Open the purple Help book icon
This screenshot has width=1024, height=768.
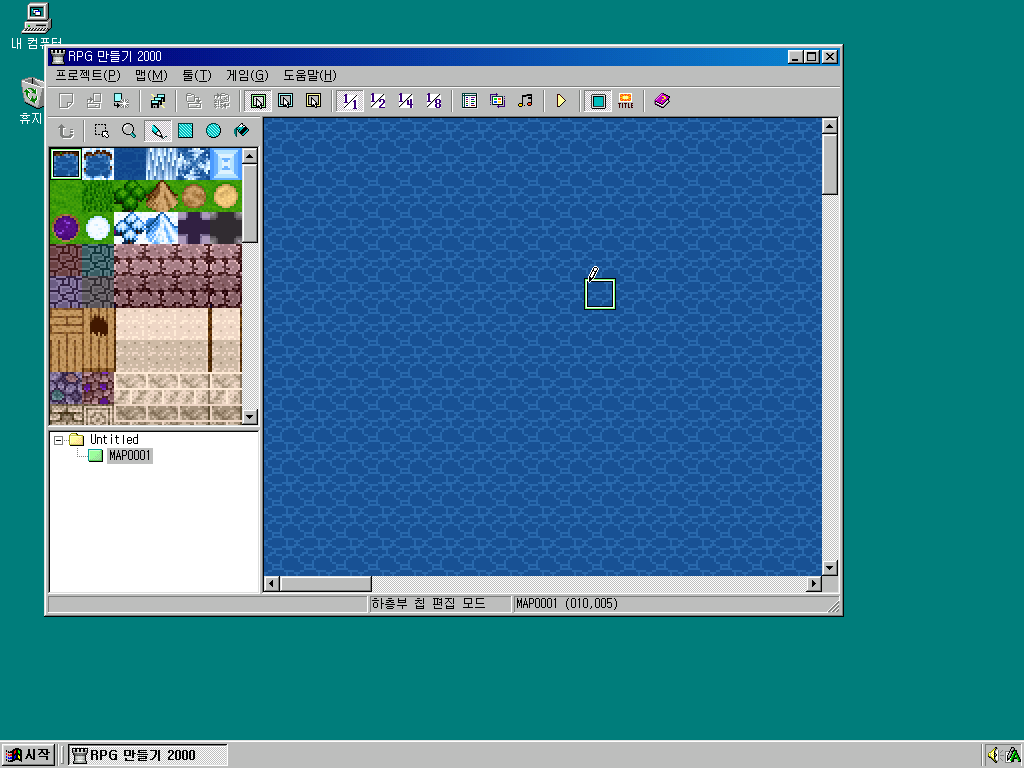tap(662, 101)
